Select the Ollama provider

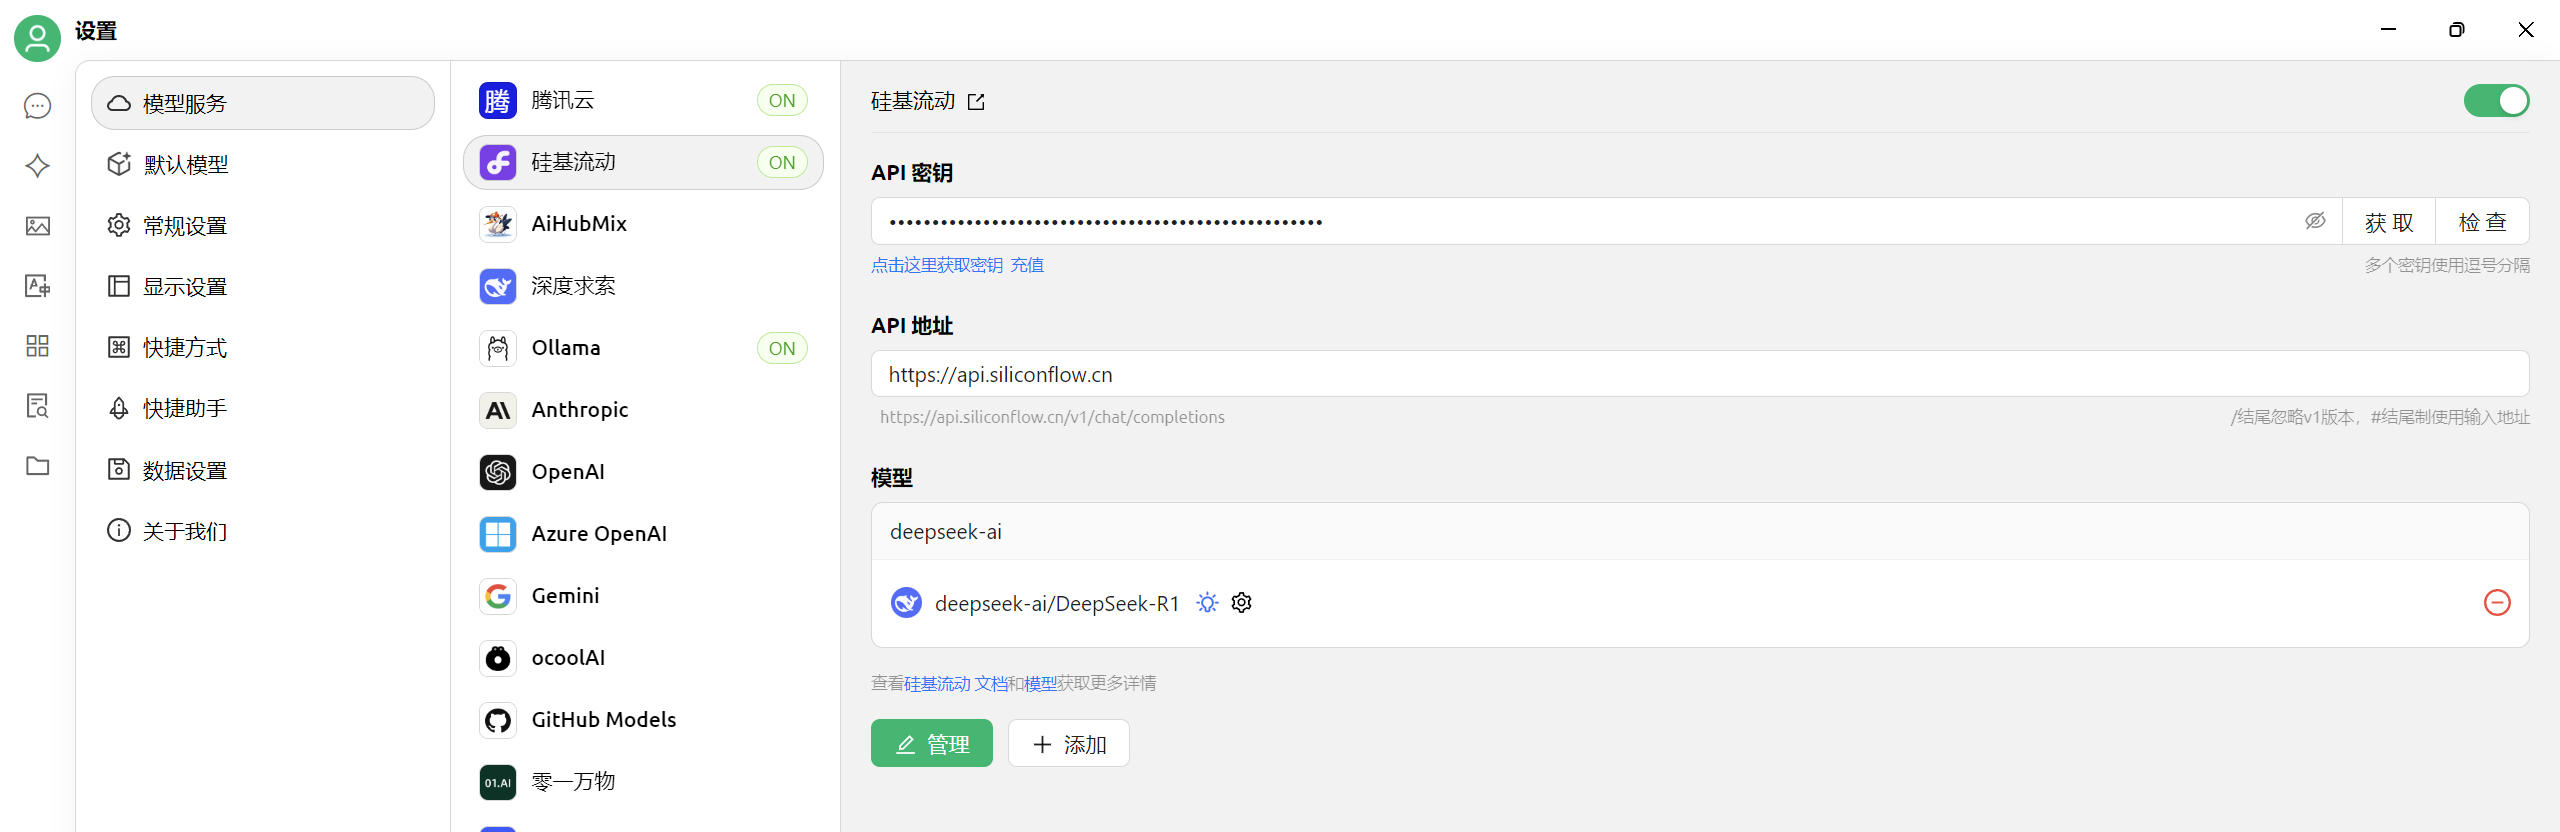pyautogui.click(x=643, y=348)
